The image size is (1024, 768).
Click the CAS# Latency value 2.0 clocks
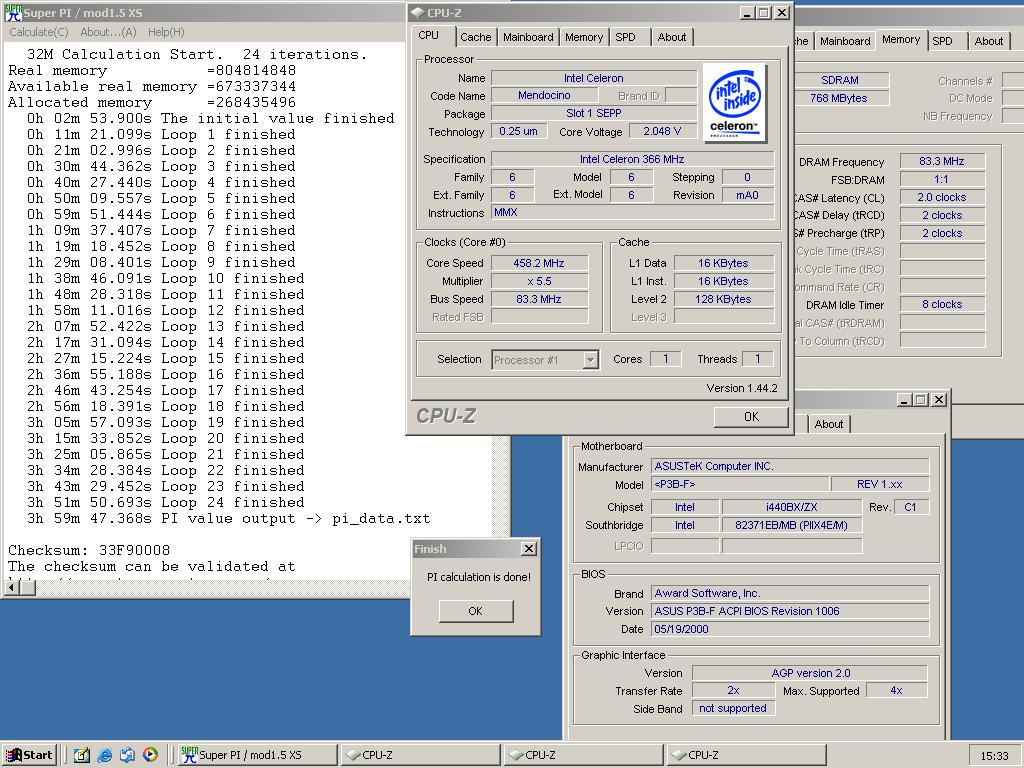pyautogui.click(x=942, y=197)
